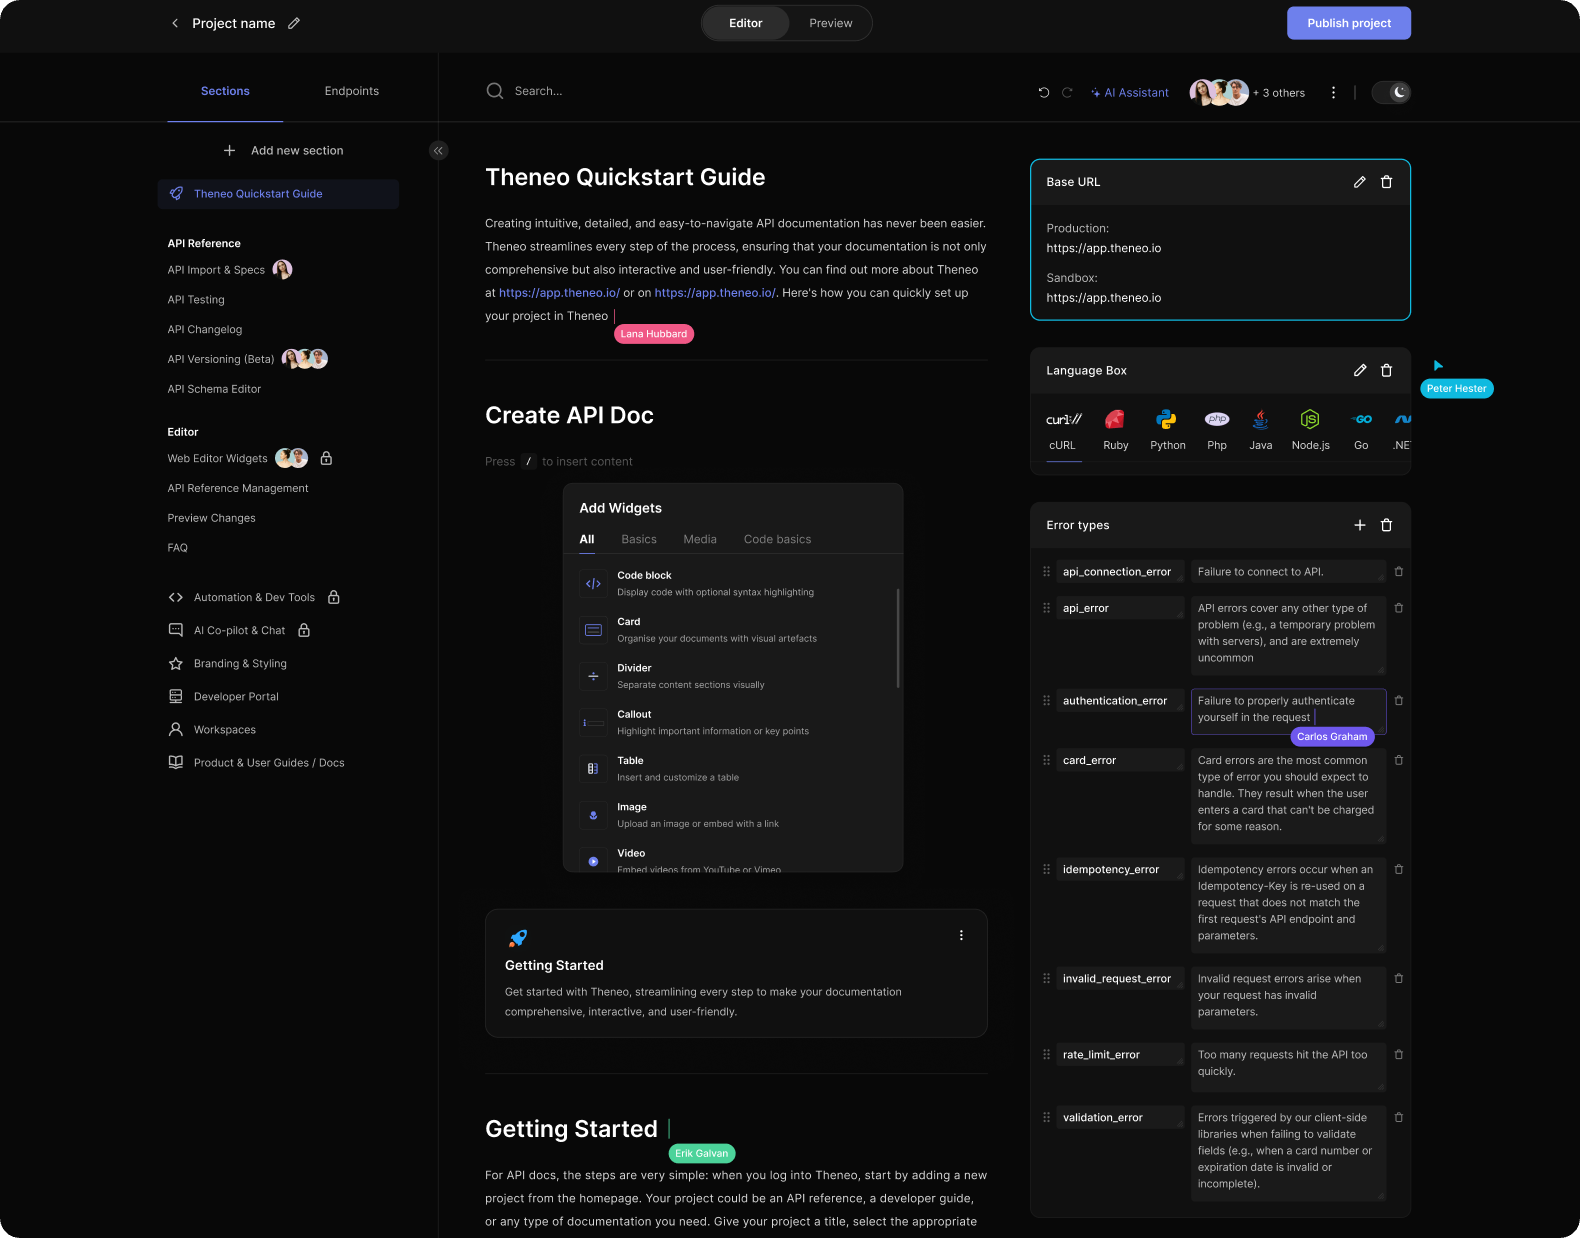Select the Media tab in Add Widgets
Viewport: 1580px width, 1238px height.
[699, 539]
